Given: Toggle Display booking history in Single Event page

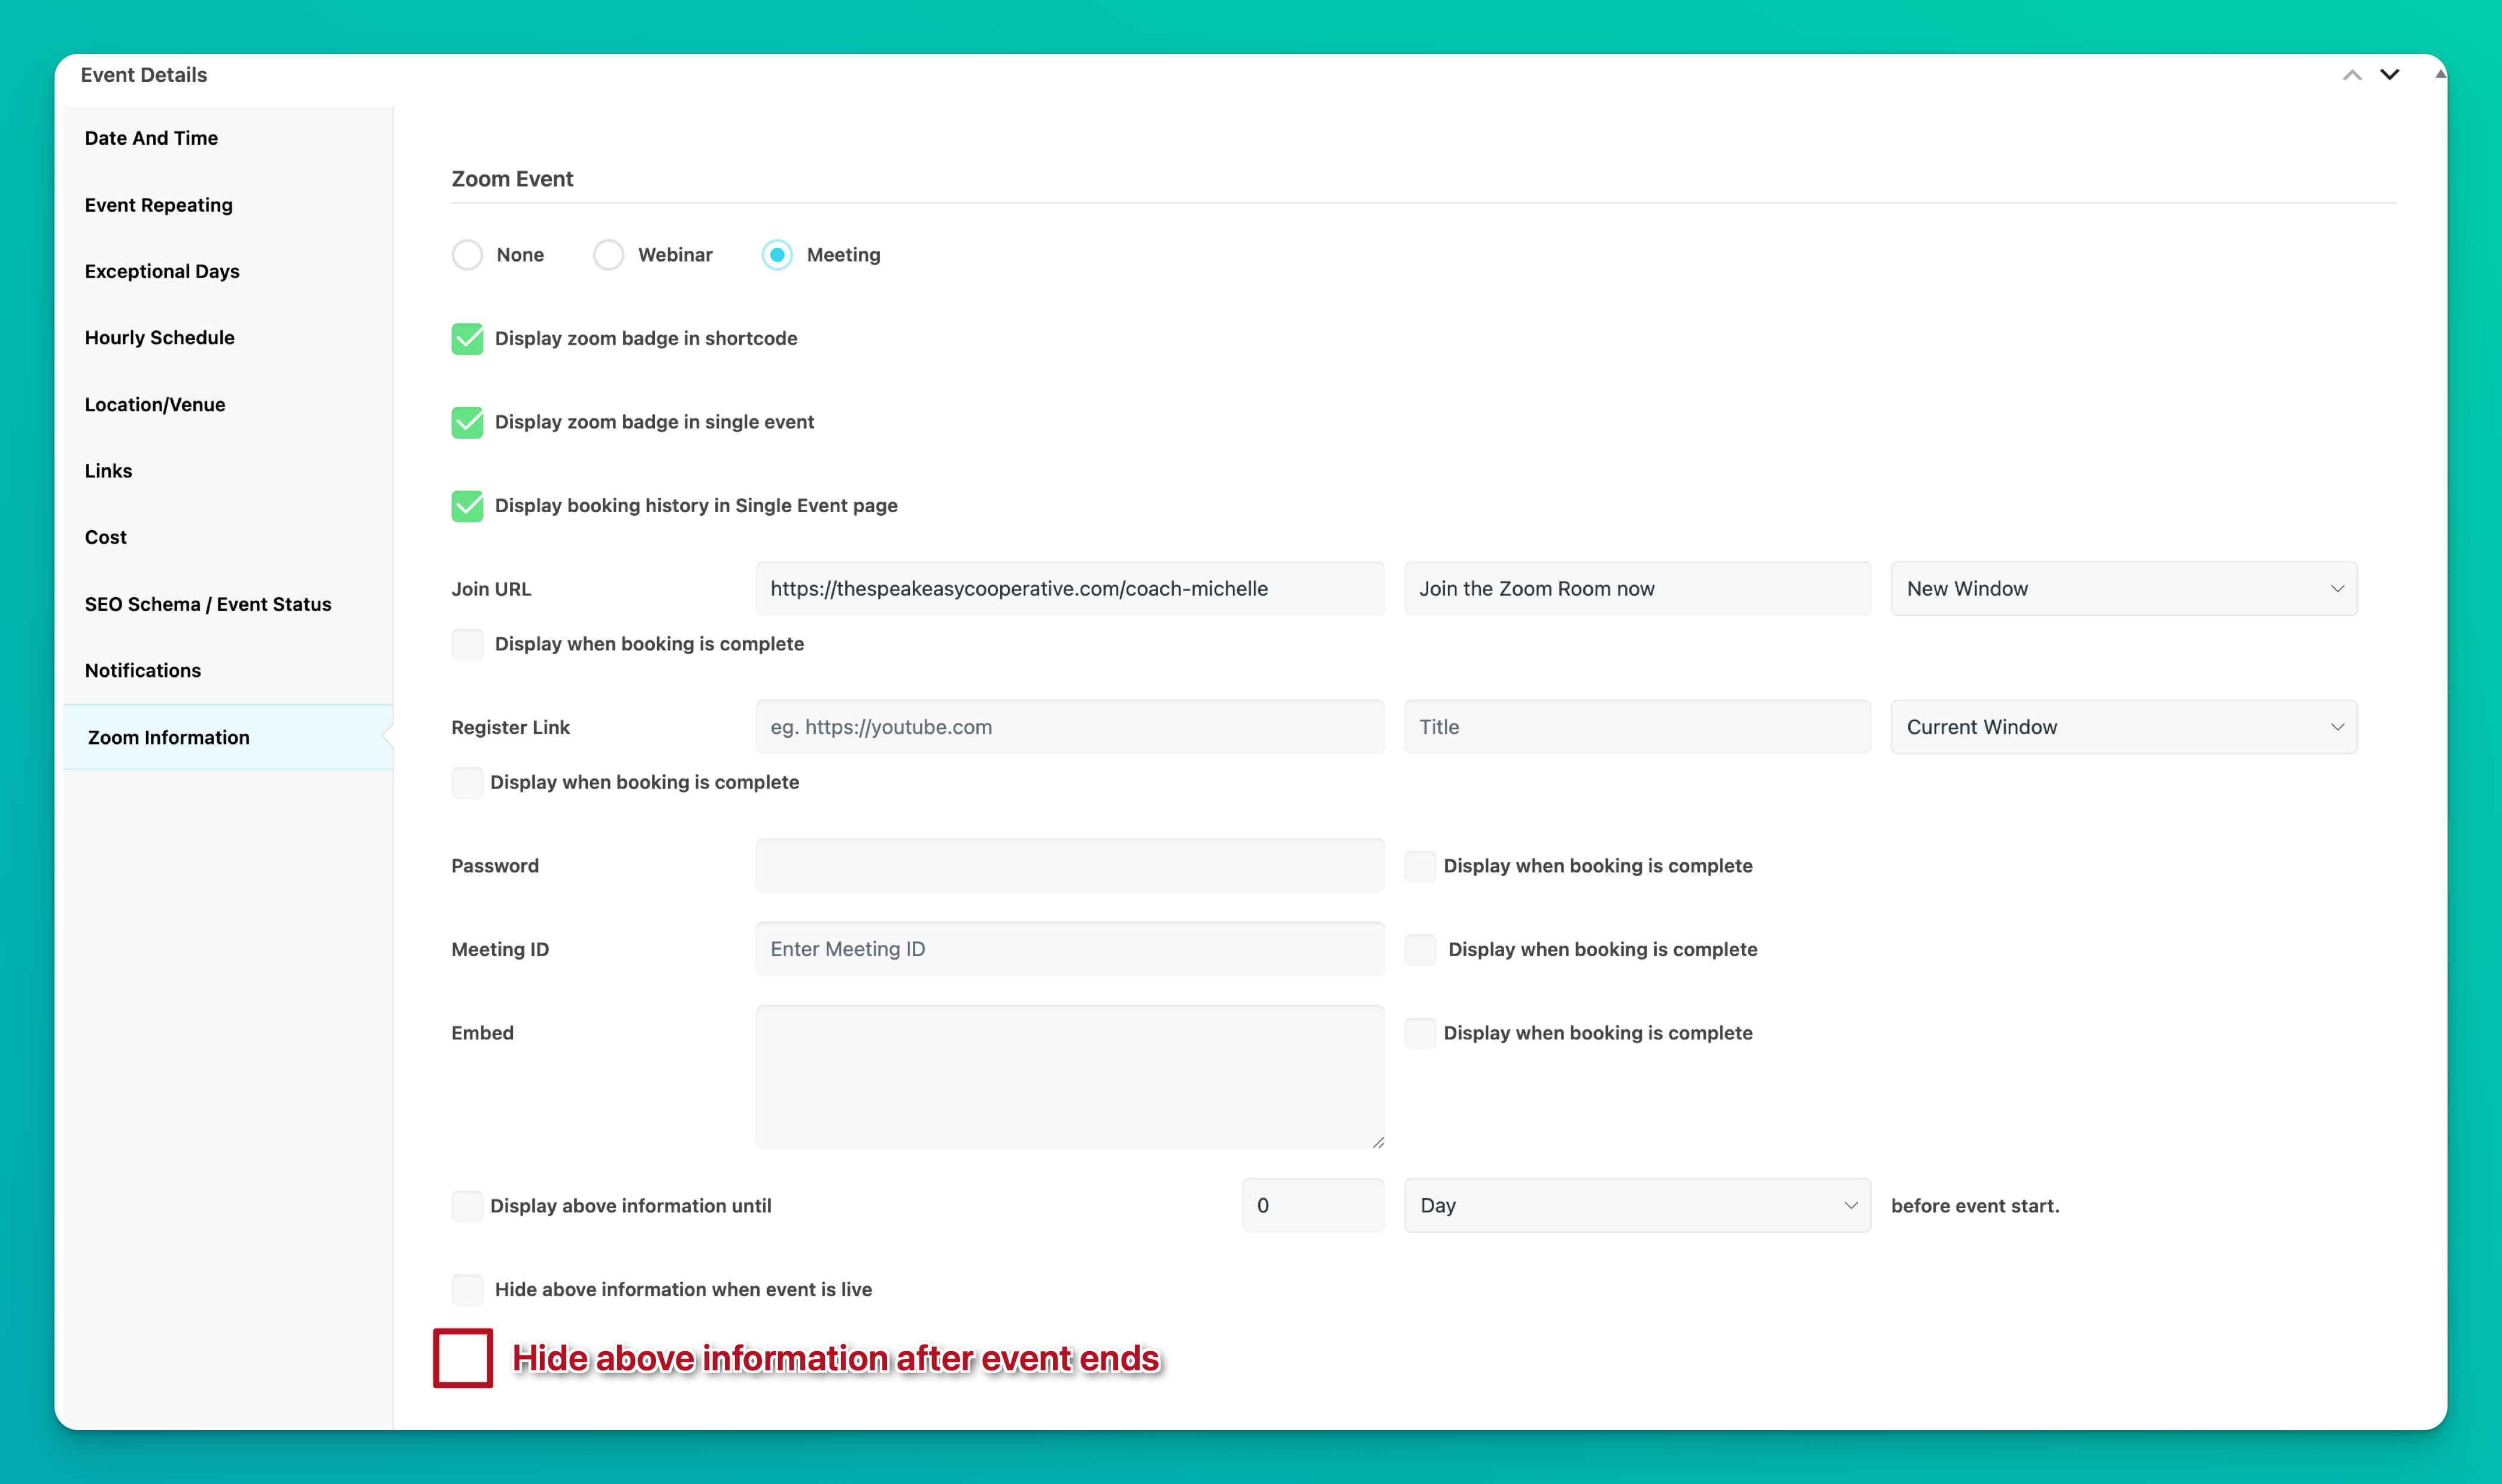Looking at the screenshot, I should [x=467, y=506].
